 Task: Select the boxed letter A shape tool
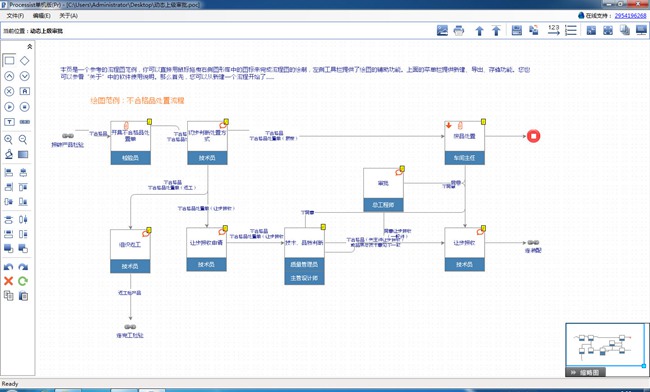coord(24,91)
